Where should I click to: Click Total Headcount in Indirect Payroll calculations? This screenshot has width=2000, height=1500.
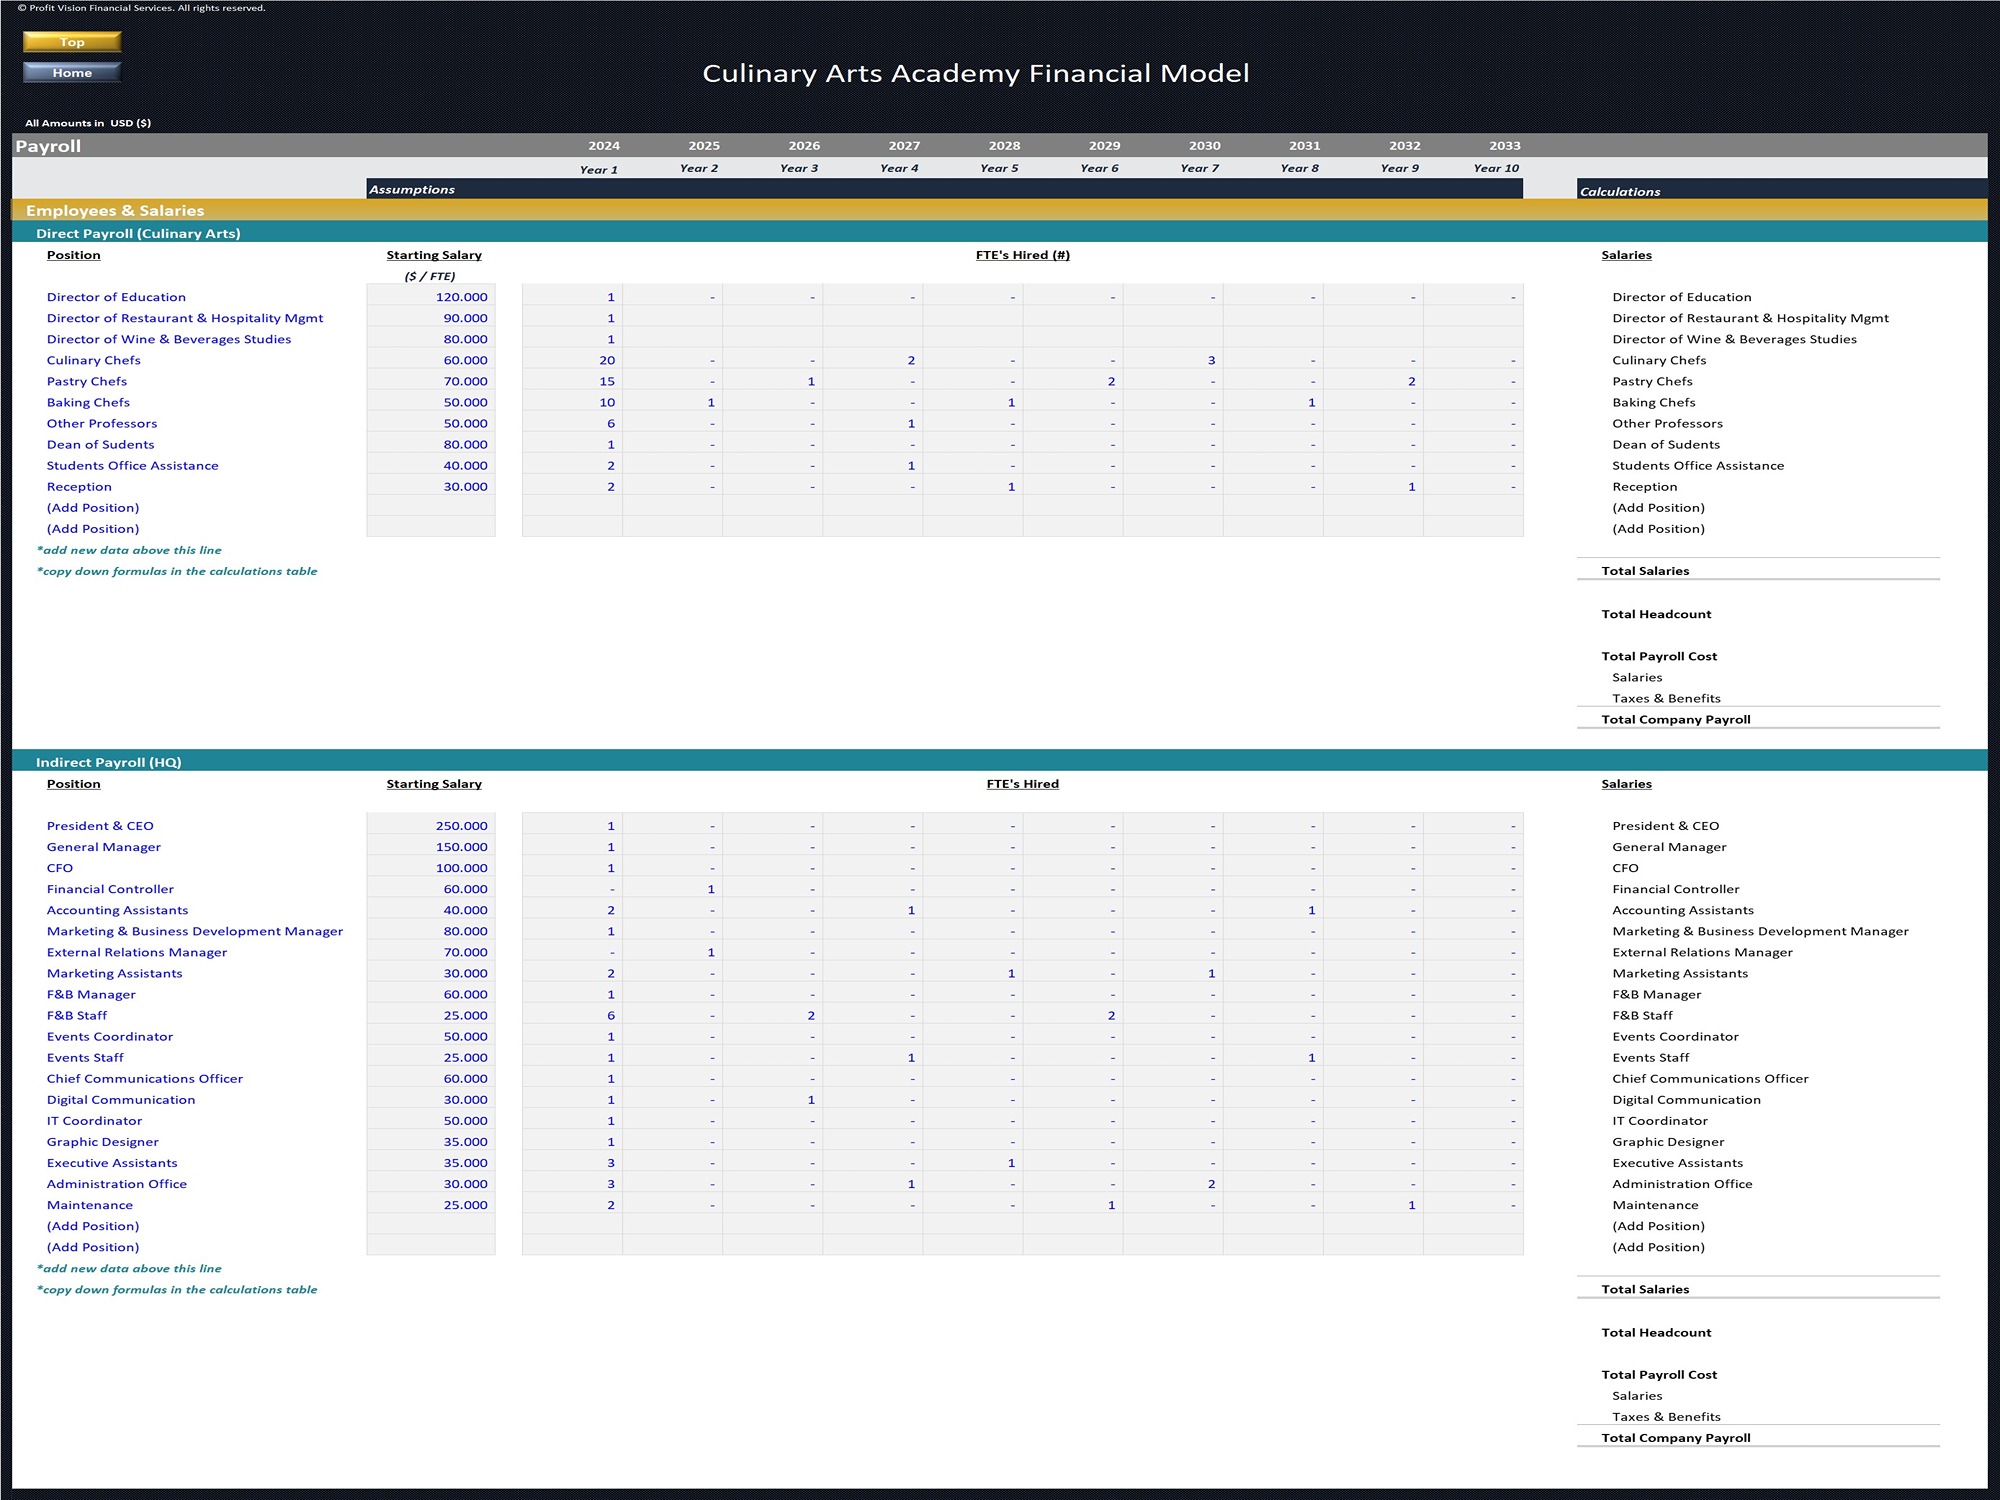(1656, 1332)
